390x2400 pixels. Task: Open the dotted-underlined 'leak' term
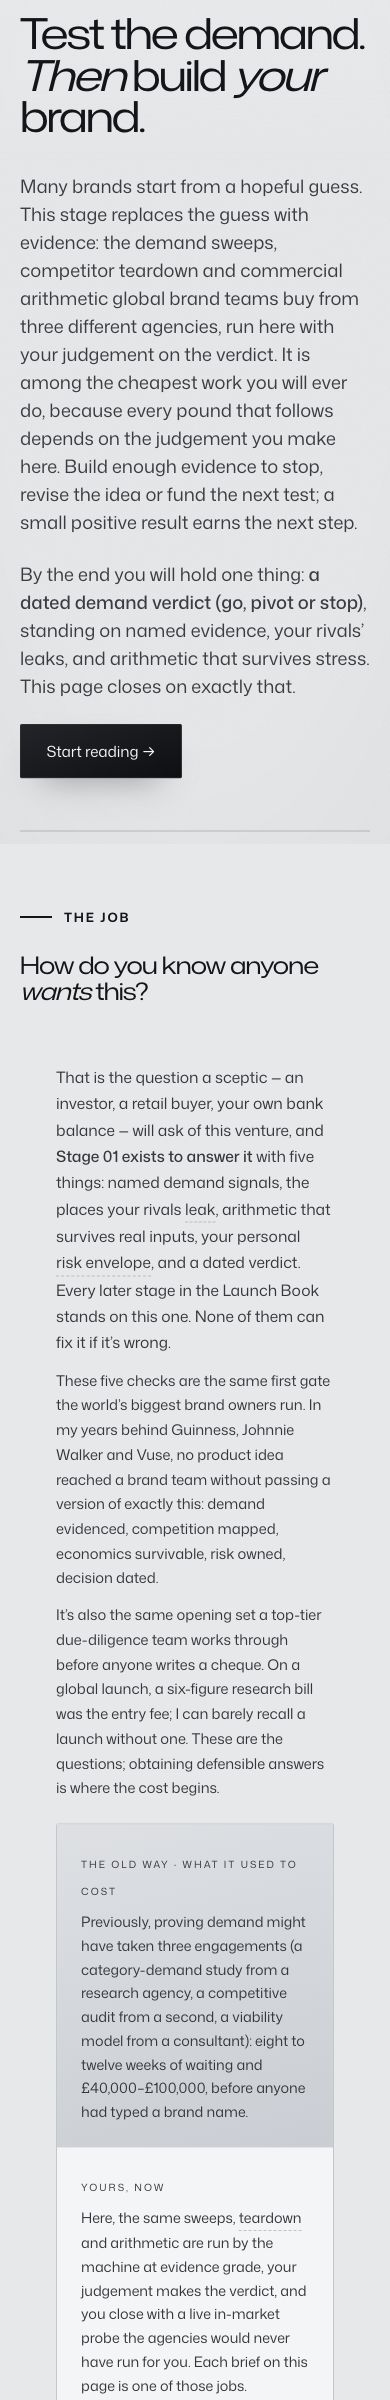coord(200,1210)
